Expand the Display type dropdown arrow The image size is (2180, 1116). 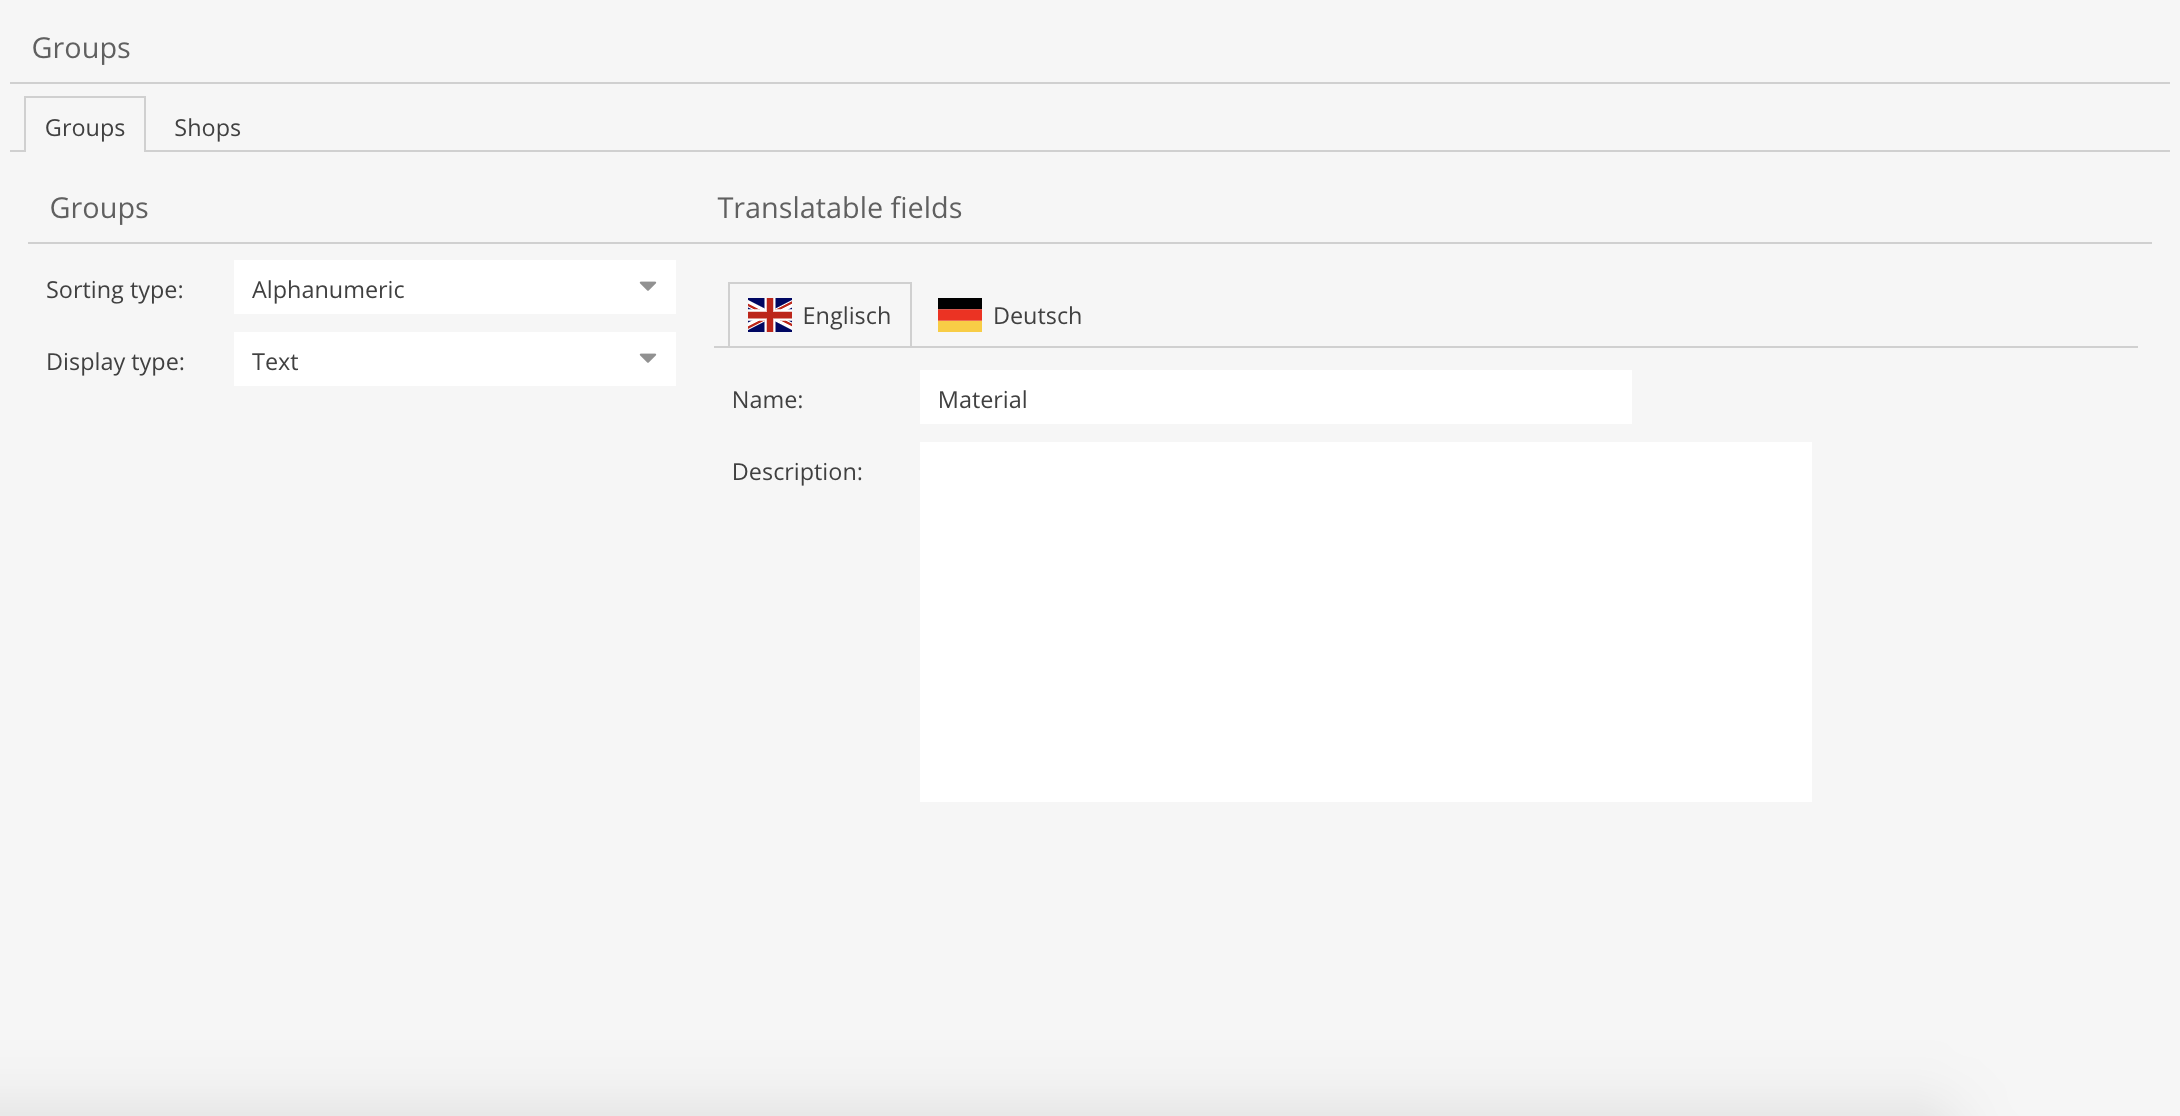point(647,359)
